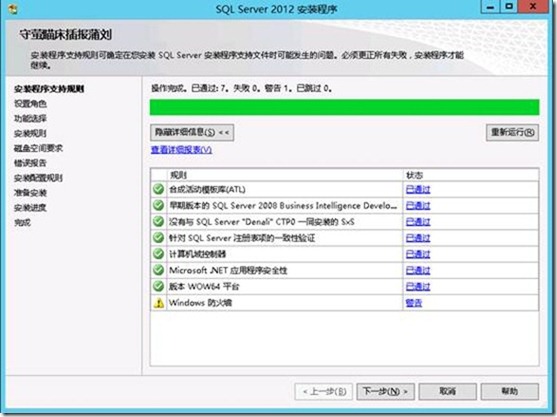Click the SQL Server setup title bar icon

point(12,9)
